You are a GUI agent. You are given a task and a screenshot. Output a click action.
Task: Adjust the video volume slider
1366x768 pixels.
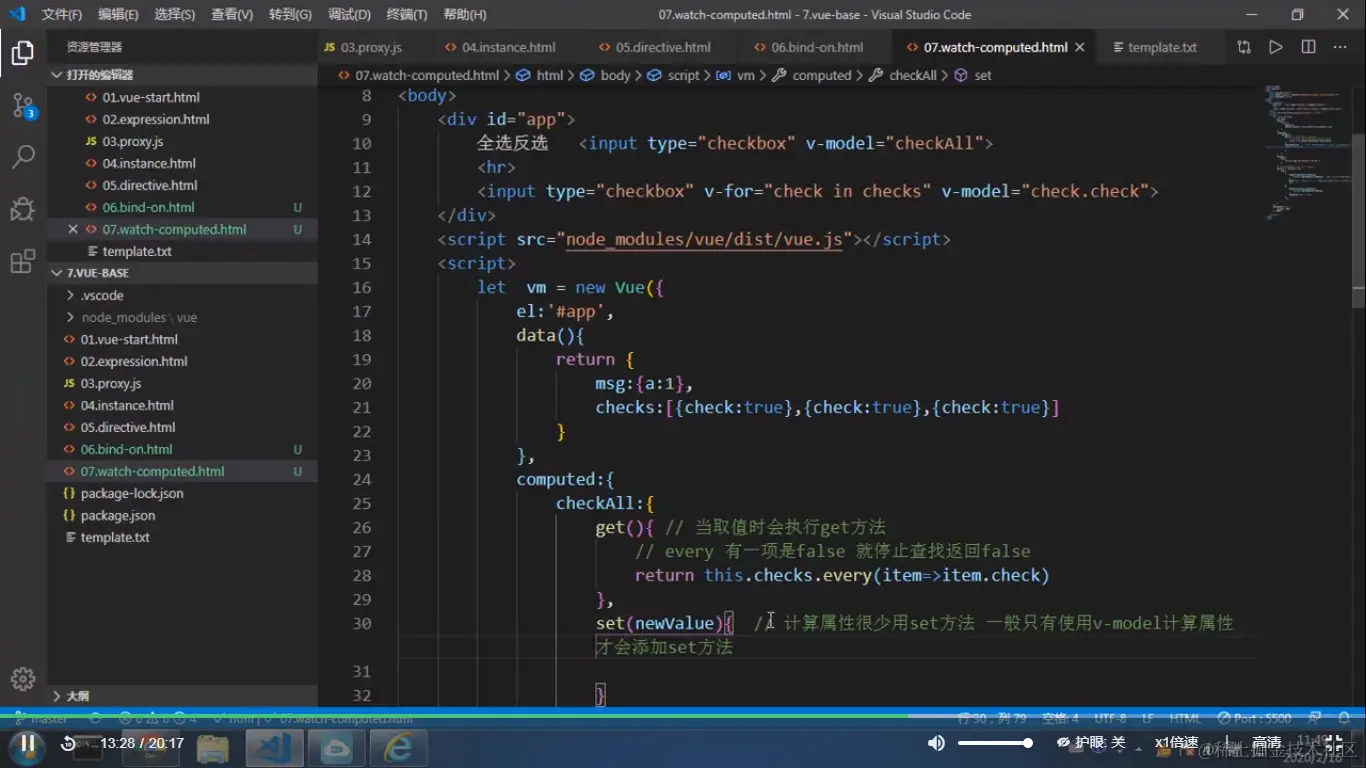click(994, 743)
